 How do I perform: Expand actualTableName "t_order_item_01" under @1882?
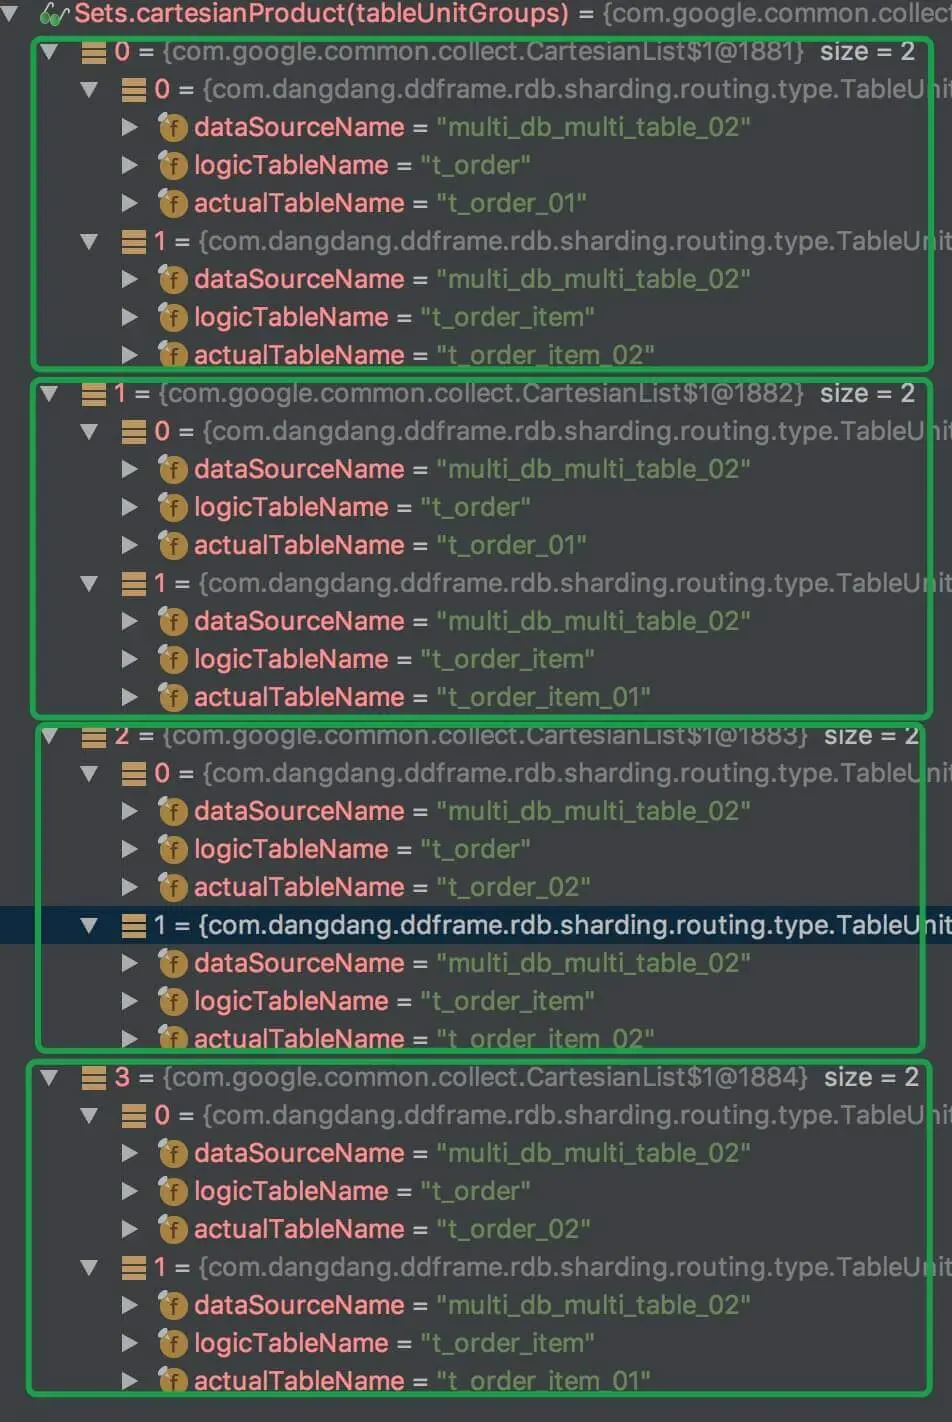[129, 697]
